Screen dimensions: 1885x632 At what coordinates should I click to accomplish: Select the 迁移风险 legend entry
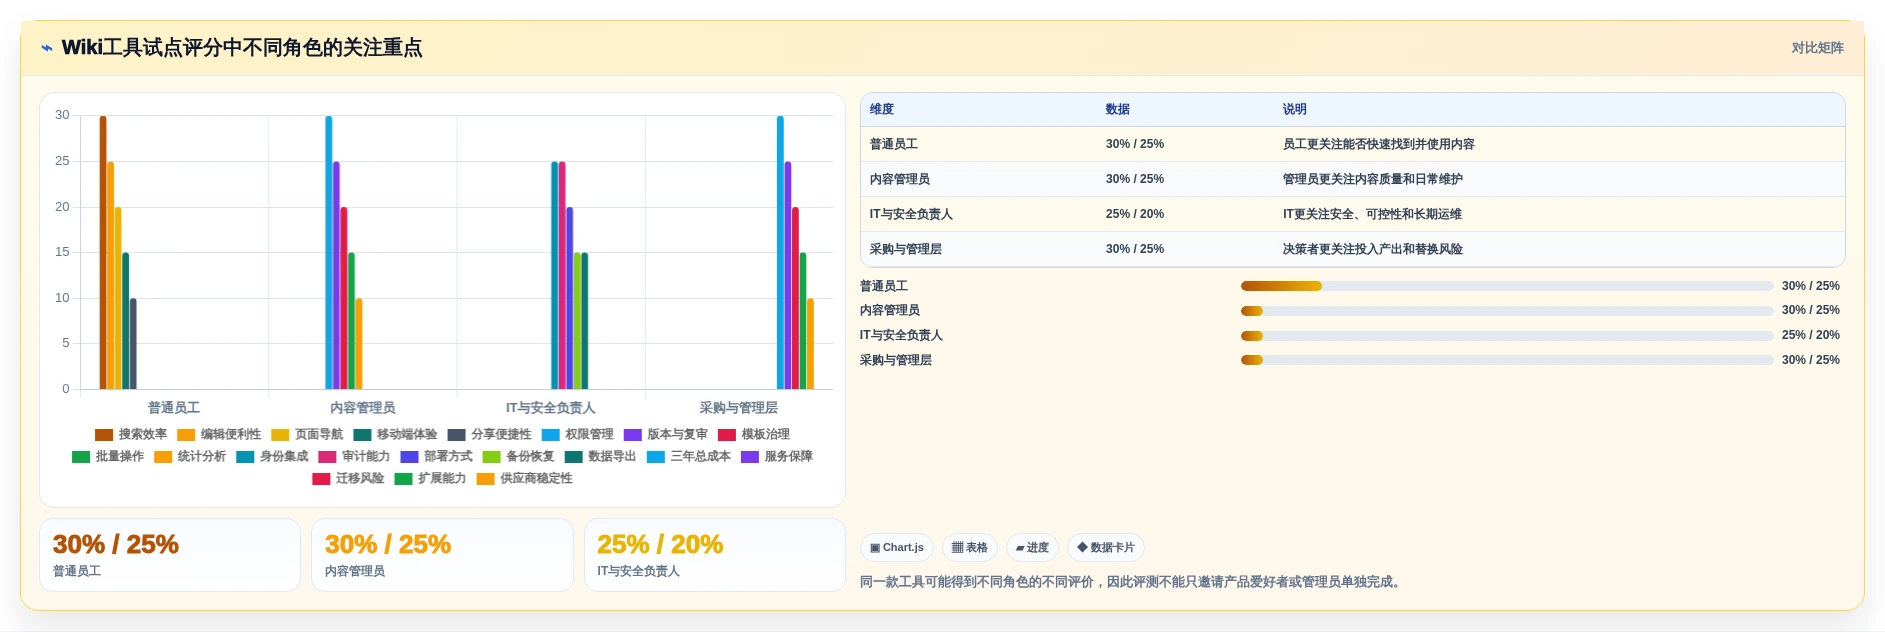[x=348, y=479]
